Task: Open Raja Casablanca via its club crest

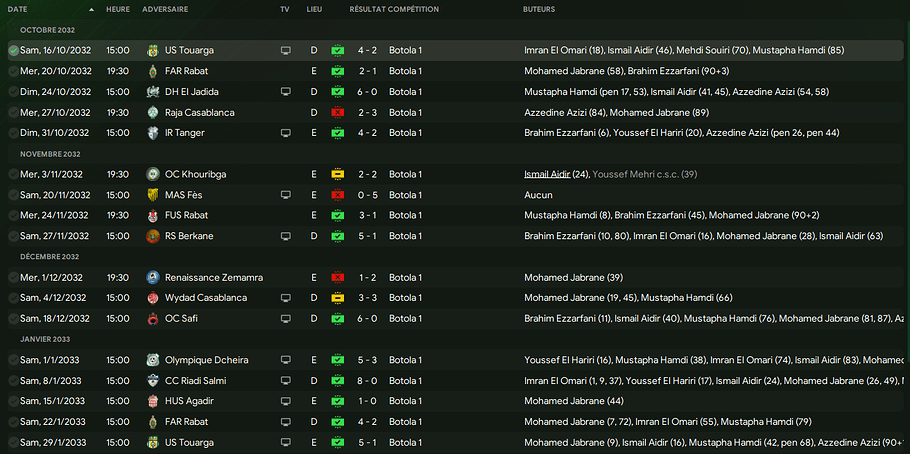Action: [x=152, y=112]
